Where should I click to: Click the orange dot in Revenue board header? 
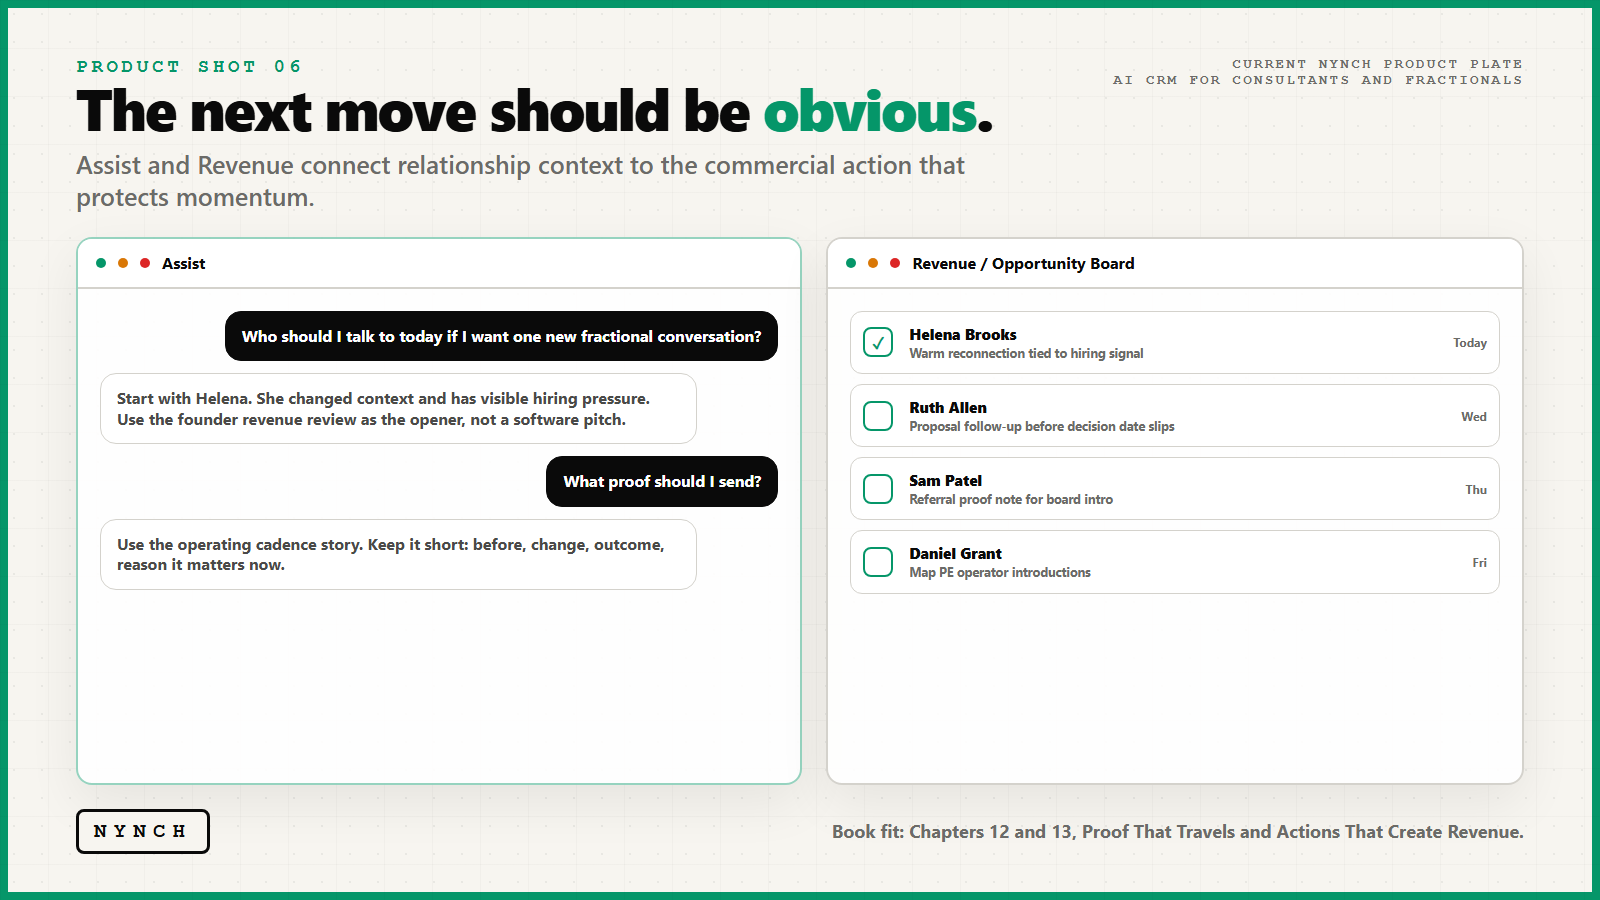coord(873,263)
